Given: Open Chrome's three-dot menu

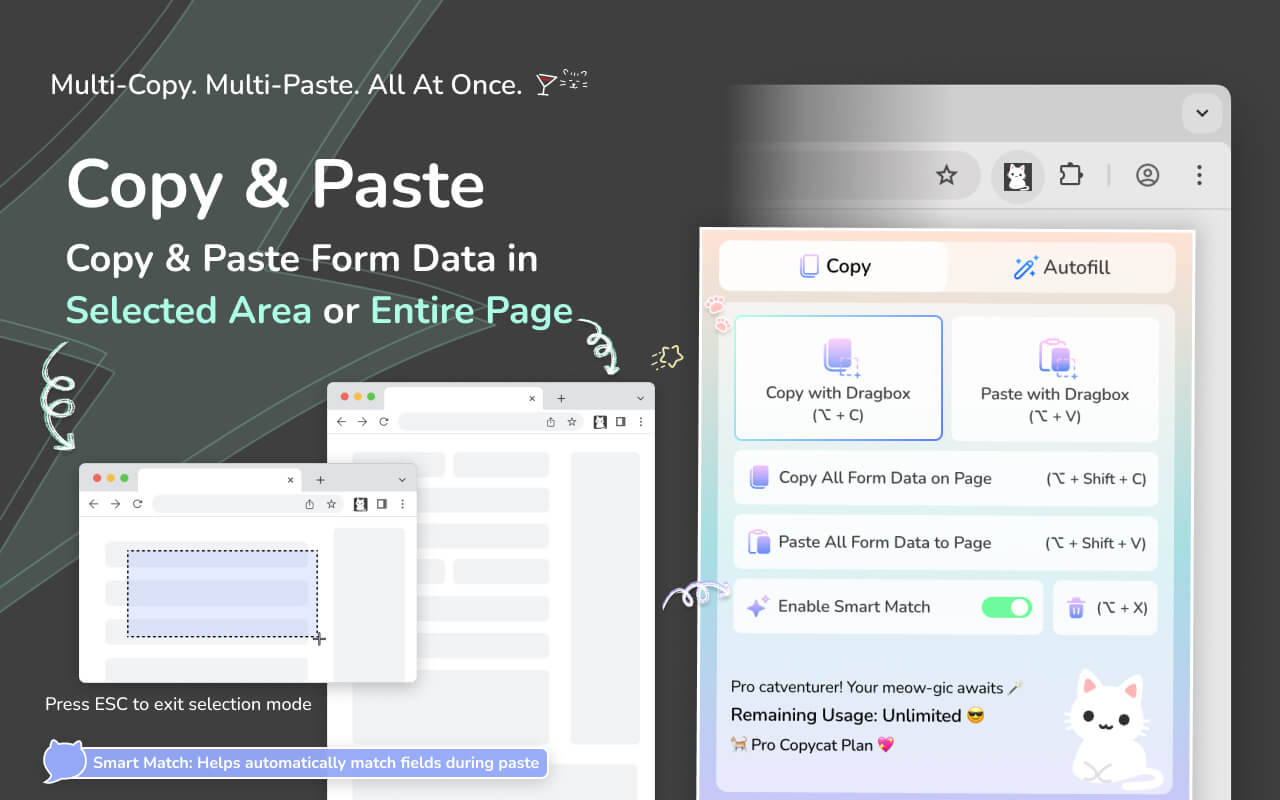Looking at the screenshot, I should click(1199, 175).
